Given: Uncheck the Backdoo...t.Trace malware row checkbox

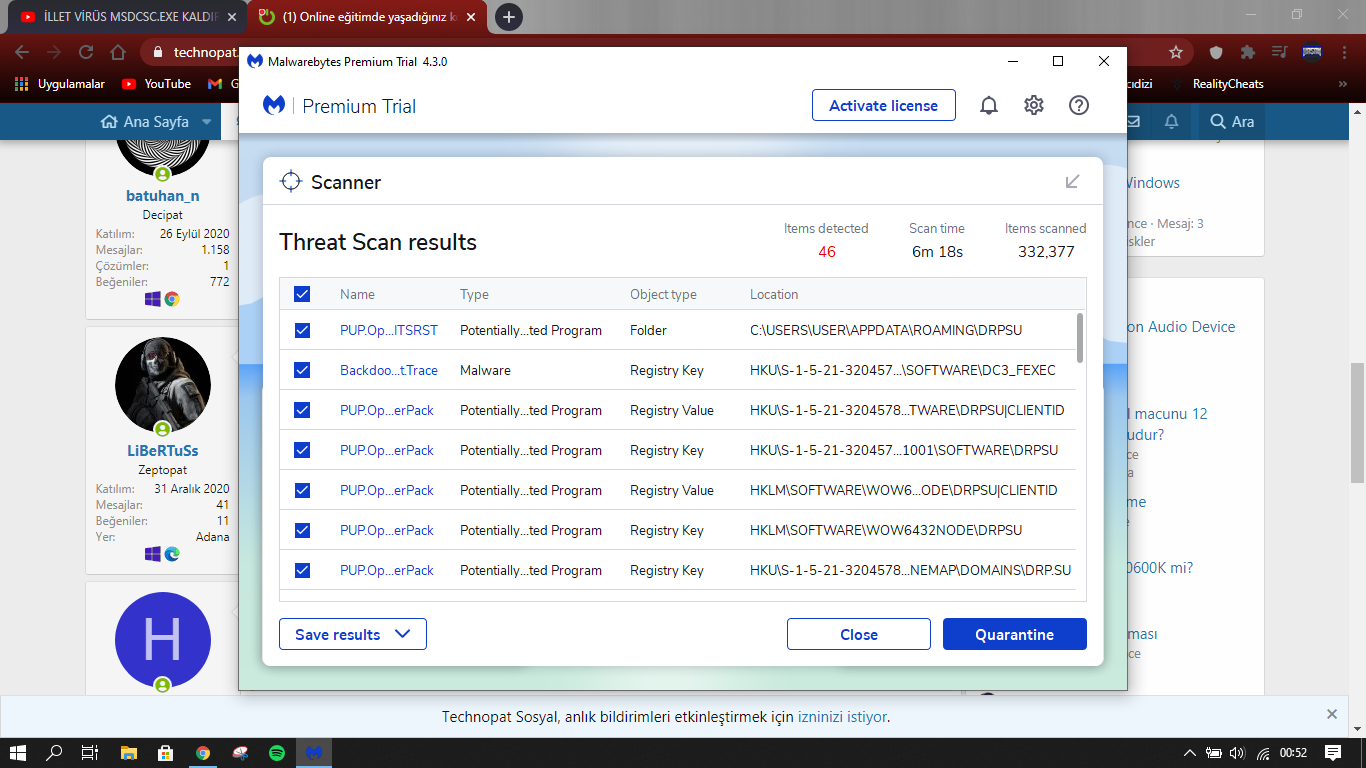Looking at the screenshot, I should (x=302, y=370).
